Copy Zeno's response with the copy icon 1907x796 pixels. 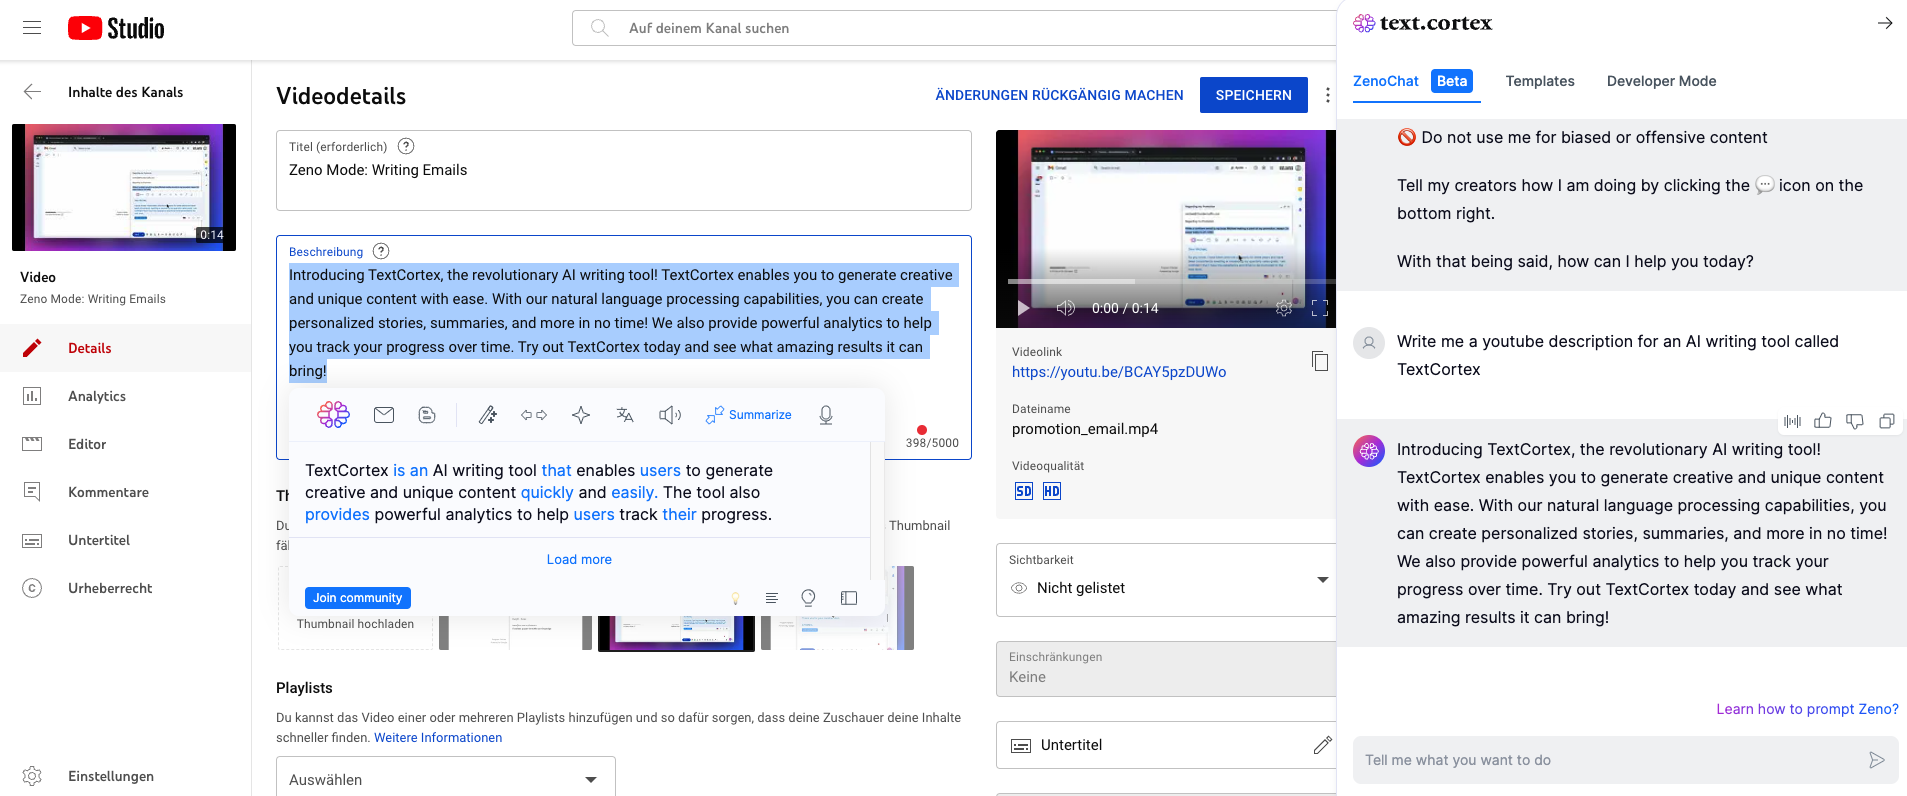tap(1887, 421)
